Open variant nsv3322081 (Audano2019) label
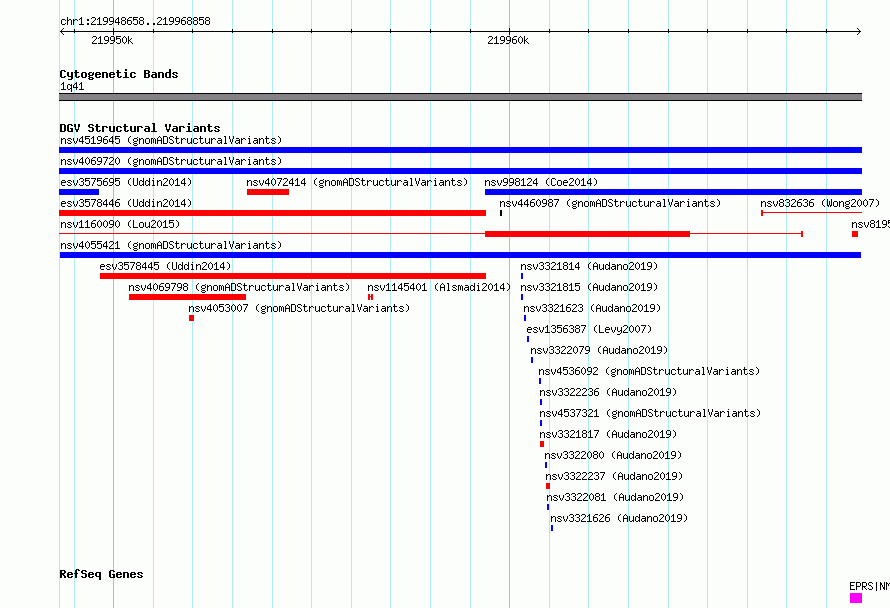The height and width of the screenshot is (608, 890). (615, 497)
